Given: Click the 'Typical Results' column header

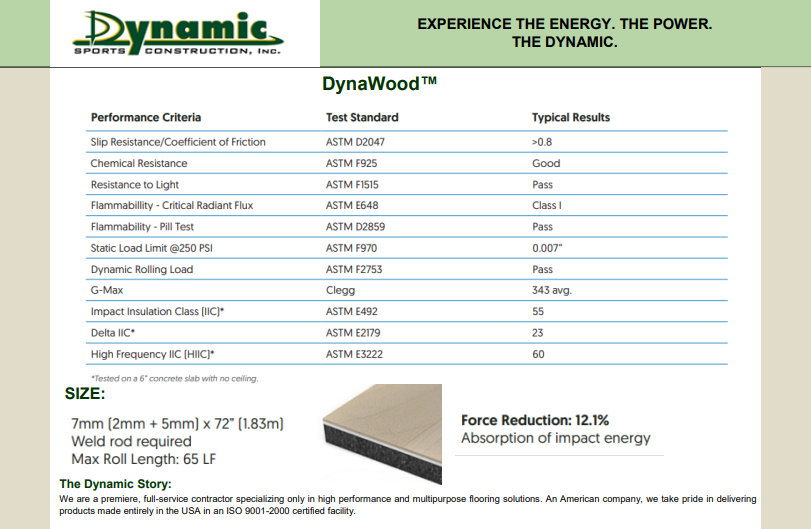Looking at the screenshot, I should pos(571,117).
